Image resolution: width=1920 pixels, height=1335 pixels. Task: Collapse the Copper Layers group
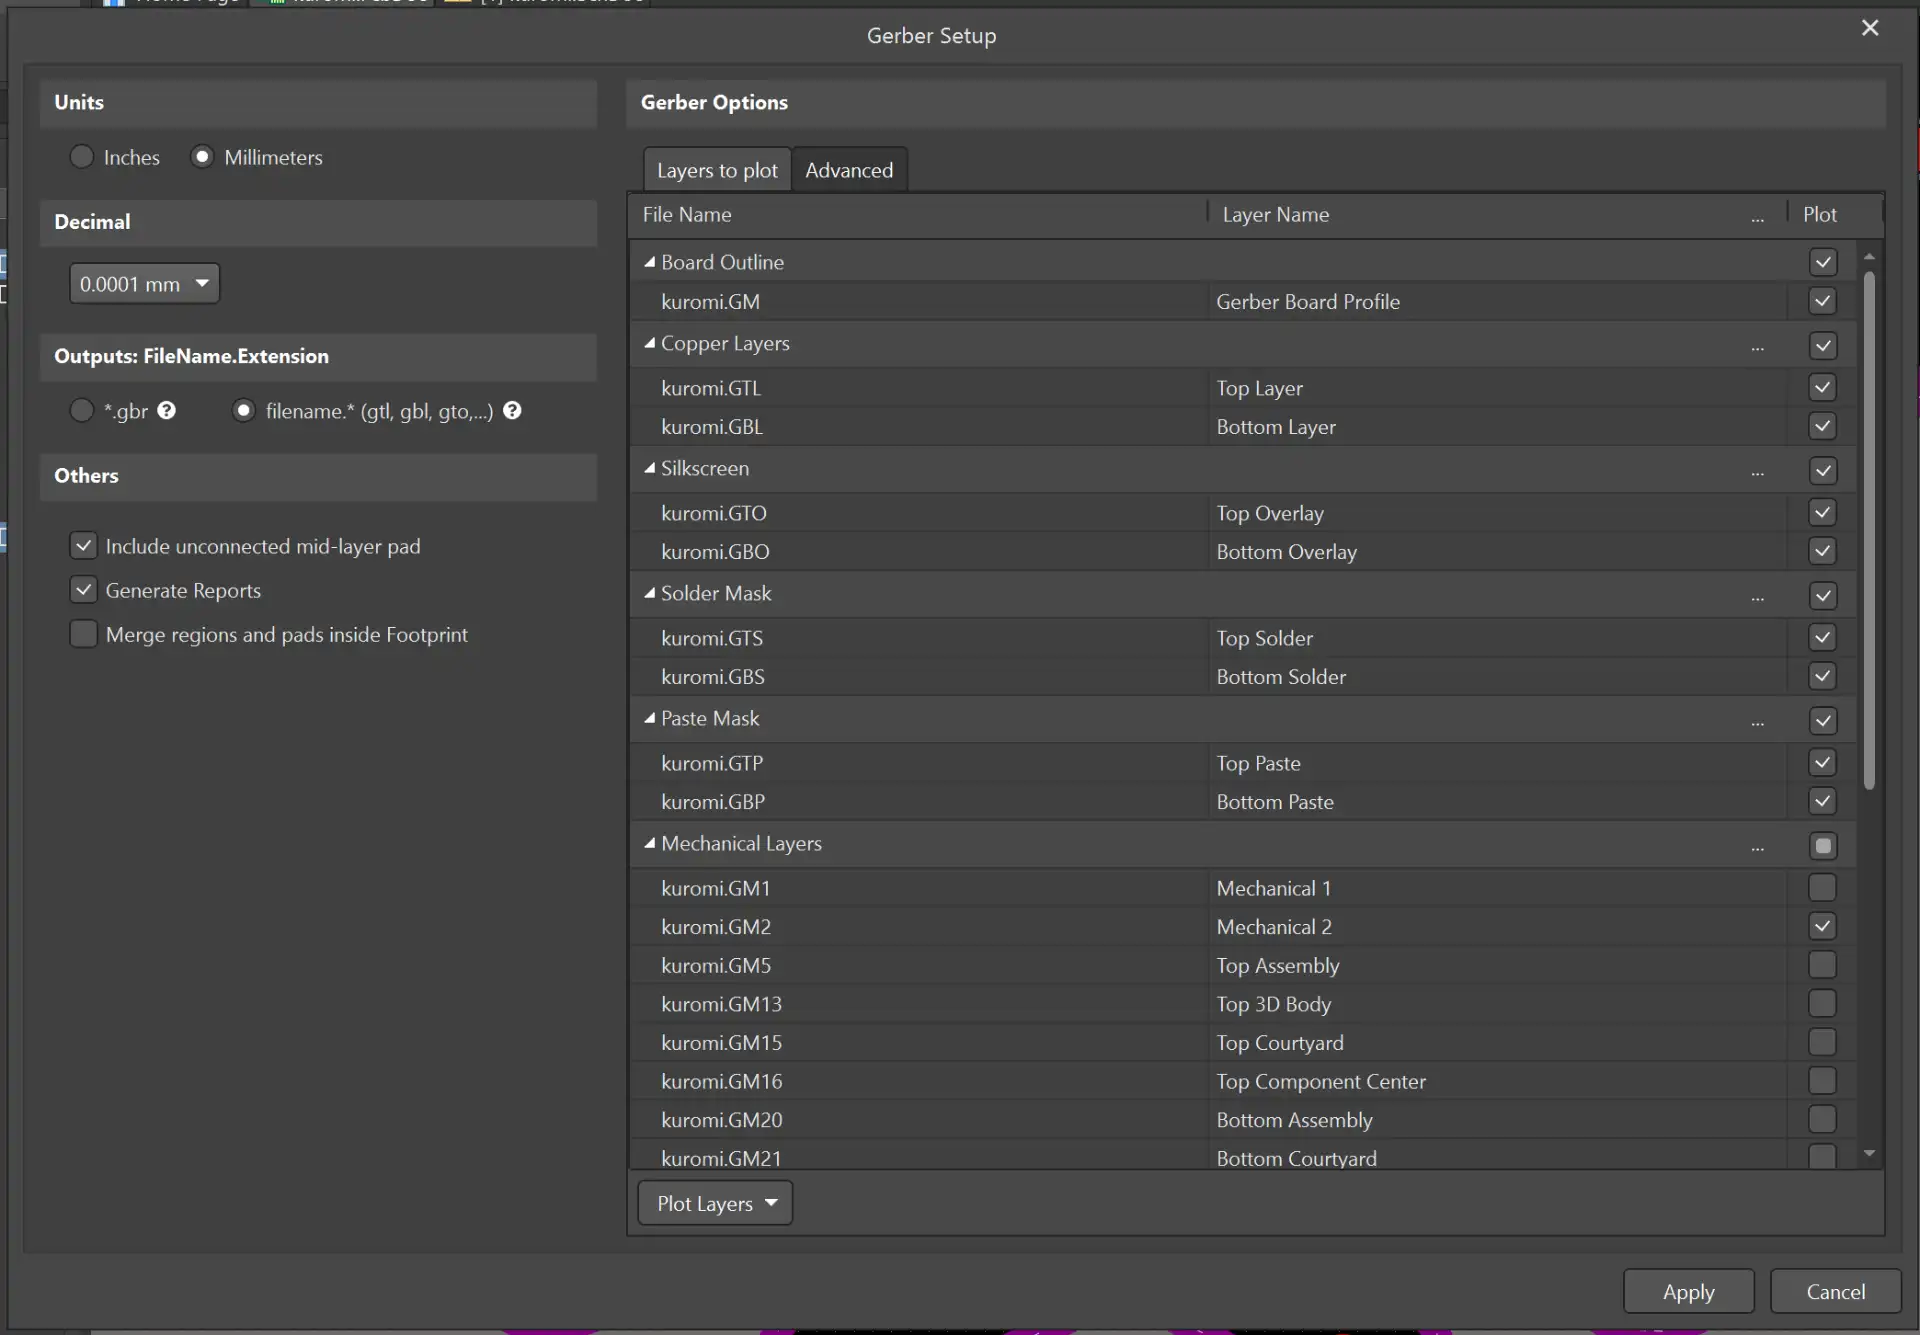650,343
